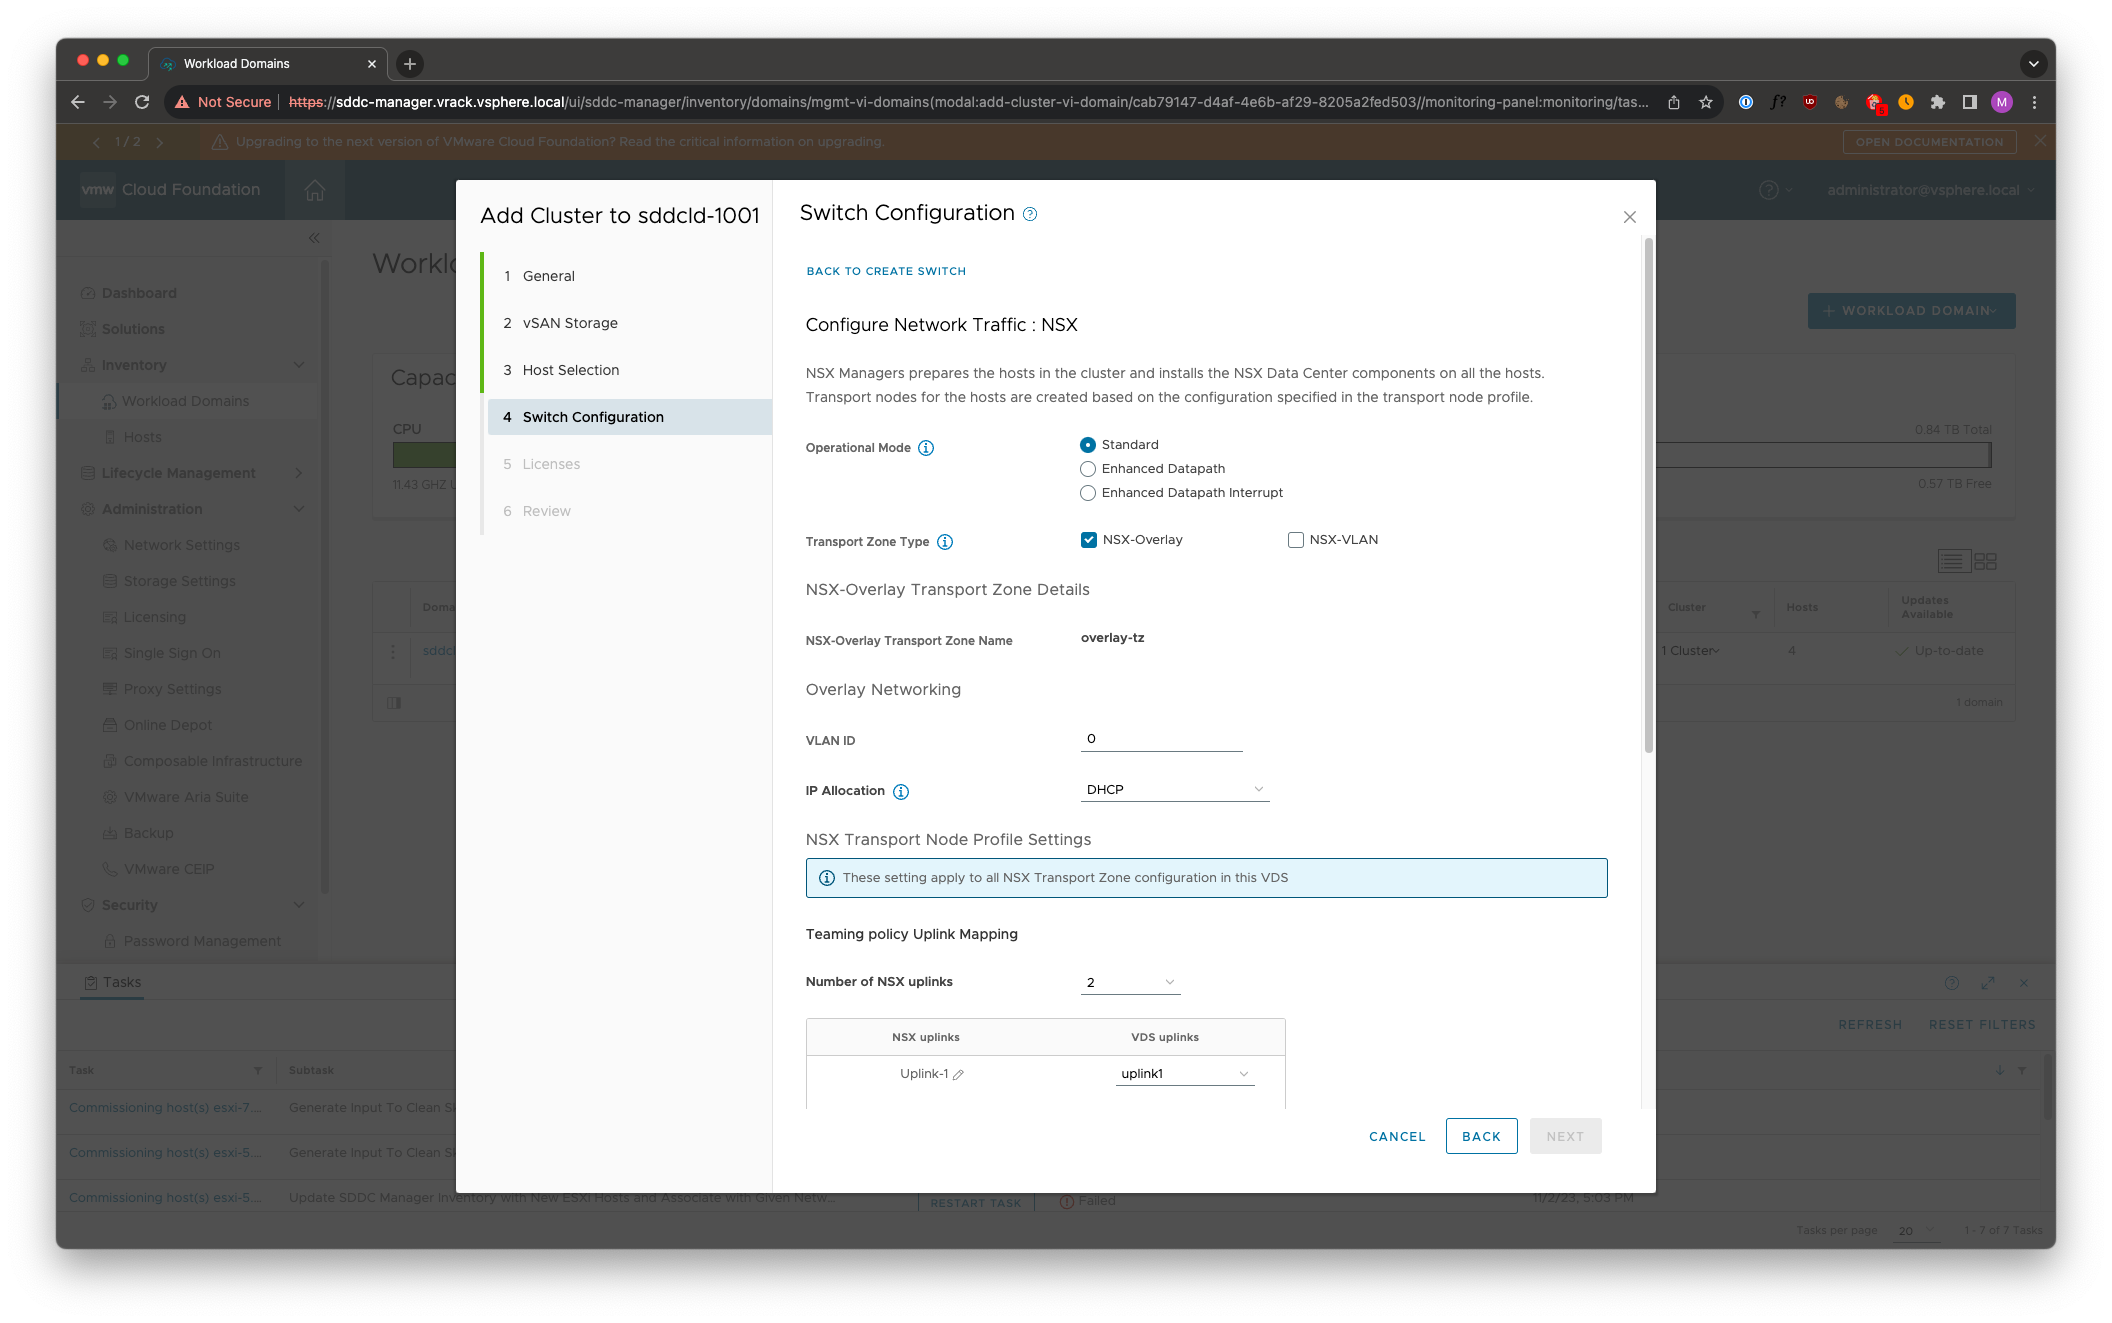
Task: Click Reset Filters in Tasks panel
Action: pos(1982,1025)
